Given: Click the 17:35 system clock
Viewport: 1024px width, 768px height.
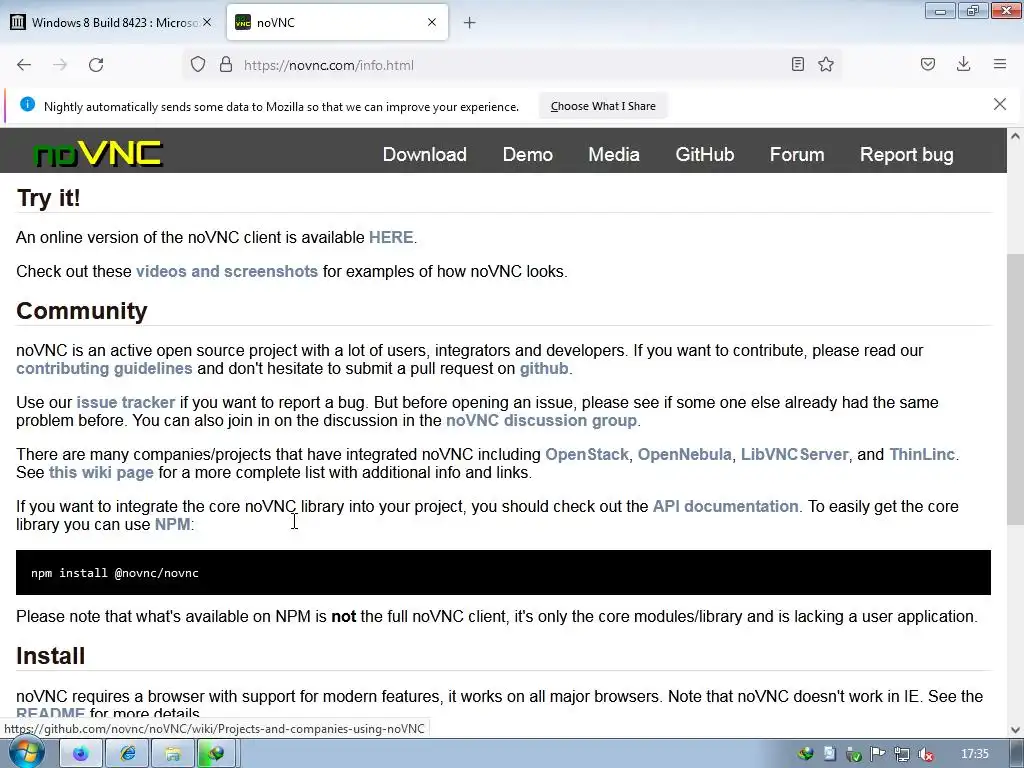Looking at the screenshot, I should (x=975, y=754).
